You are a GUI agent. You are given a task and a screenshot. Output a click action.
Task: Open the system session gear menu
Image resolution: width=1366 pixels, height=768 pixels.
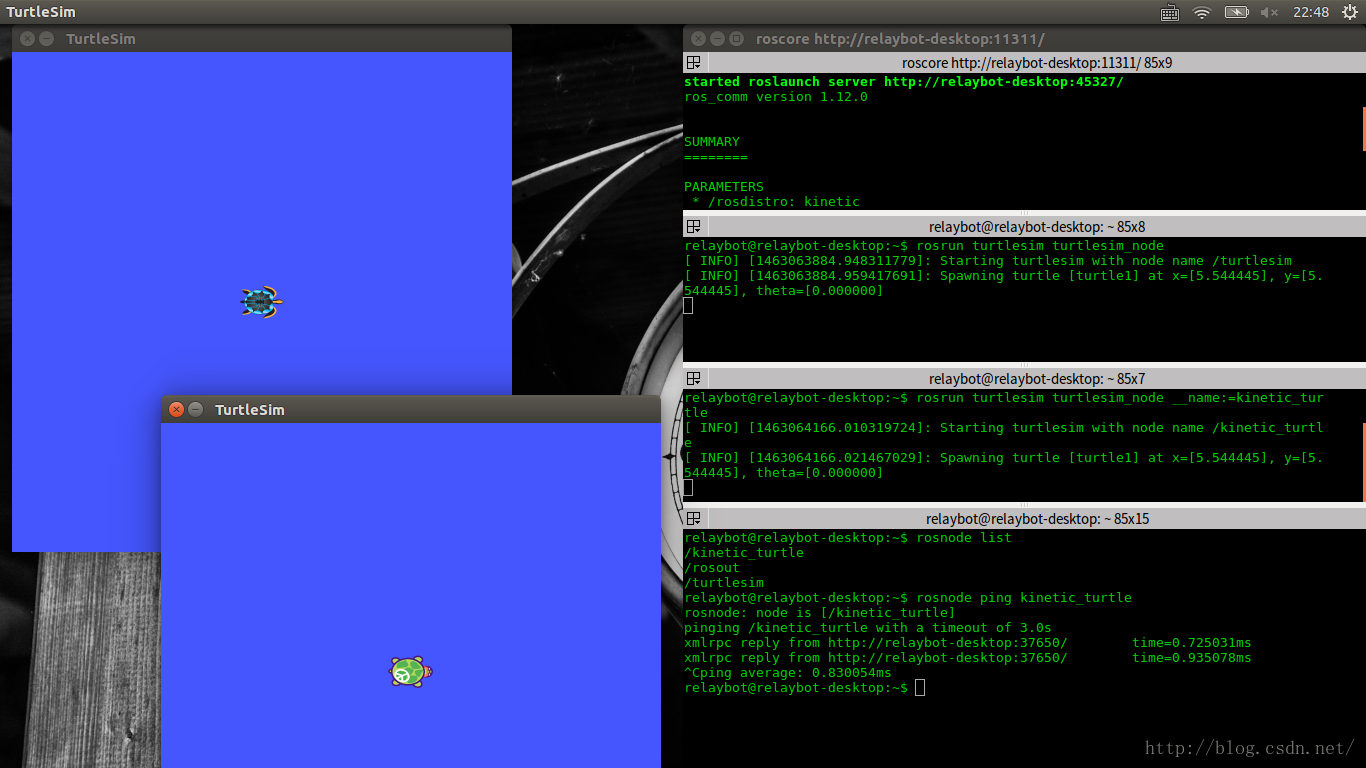pos(1349,12)
